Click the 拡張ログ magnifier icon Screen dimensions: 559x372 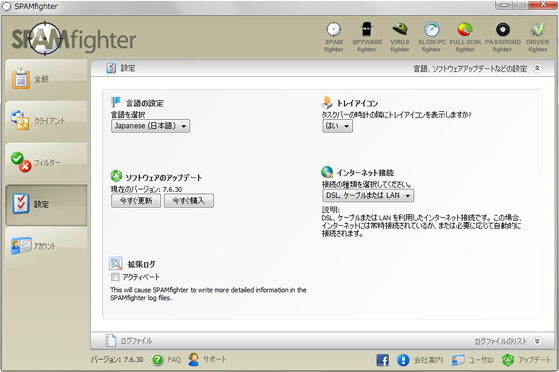coord(116,264)
